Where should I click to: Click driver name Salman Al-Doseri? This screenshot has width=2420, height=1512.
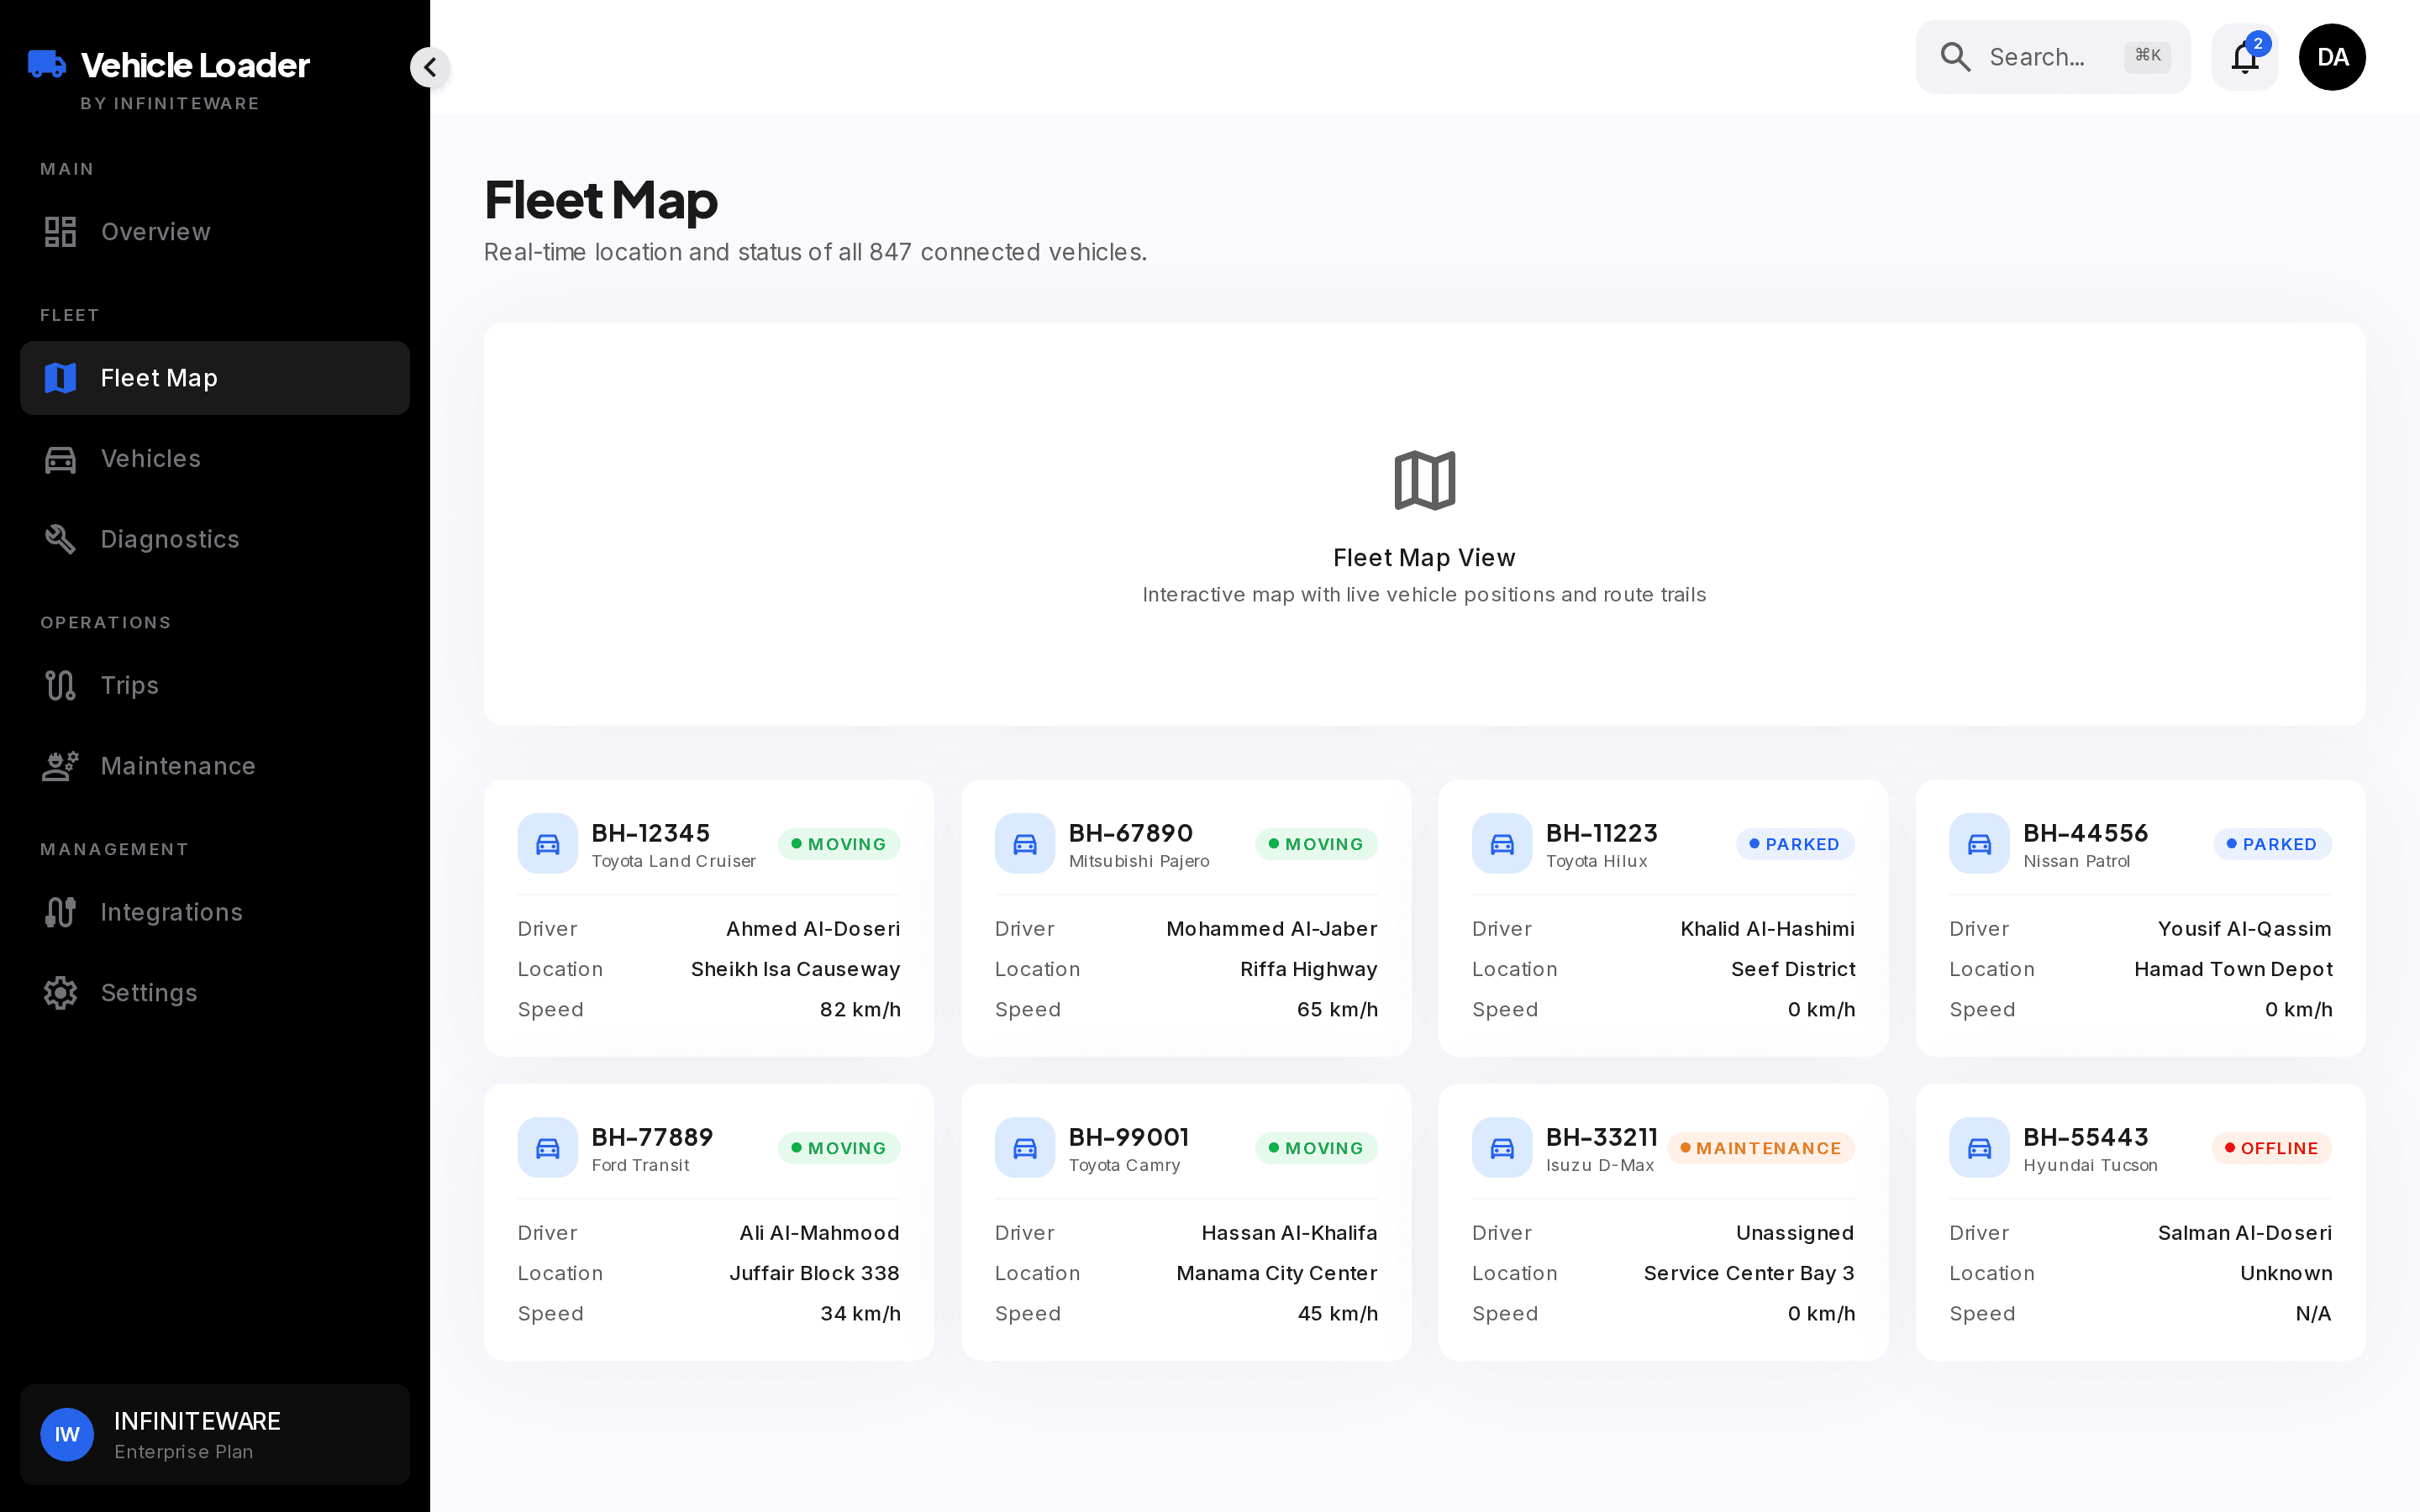[x=2244, y=1233]
